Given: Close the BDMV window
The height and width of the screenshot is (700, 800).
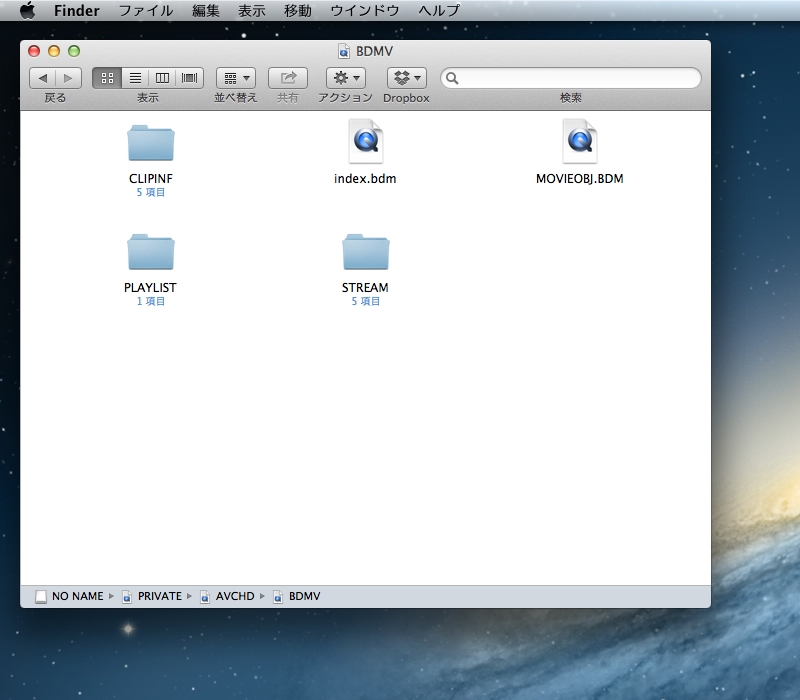Looking at the screenshot, I should coord(34,51).
